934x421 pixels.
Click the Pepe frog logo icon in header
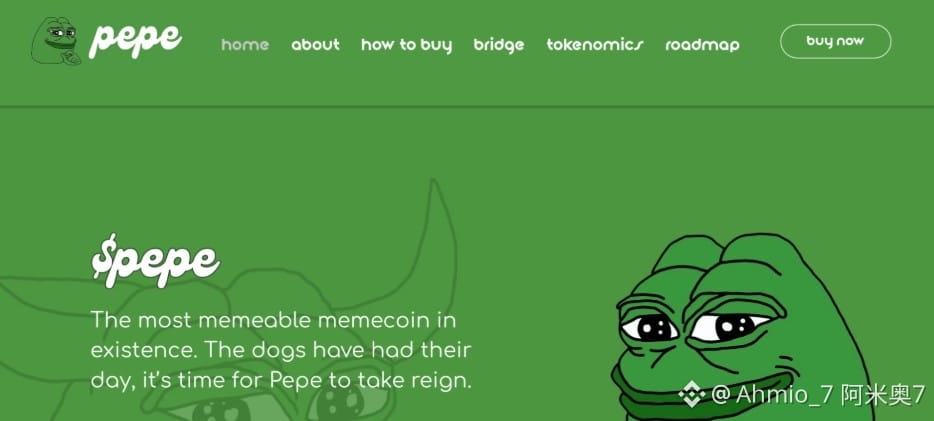pos(55,40)
